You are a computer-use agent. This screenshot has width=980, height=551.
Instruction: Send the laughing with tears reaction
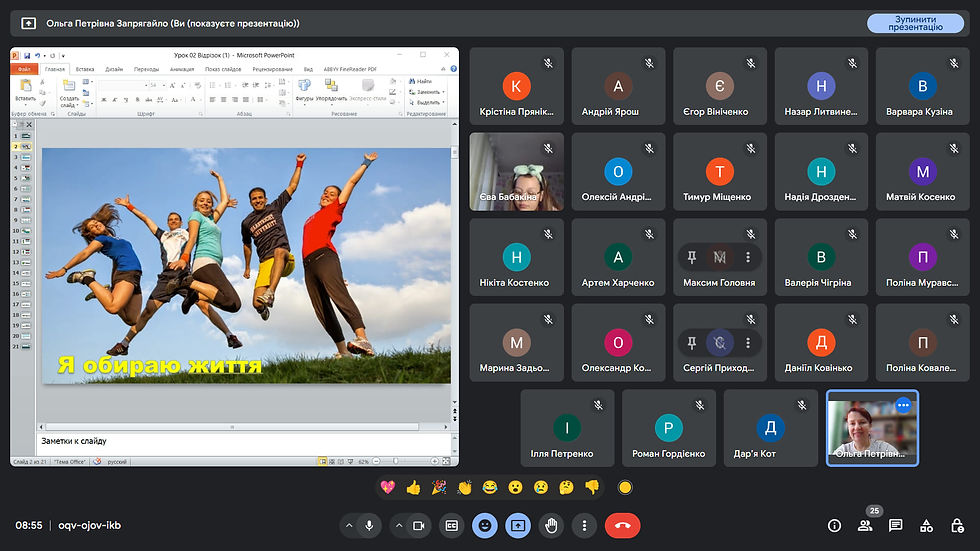[x=490, y=487]
